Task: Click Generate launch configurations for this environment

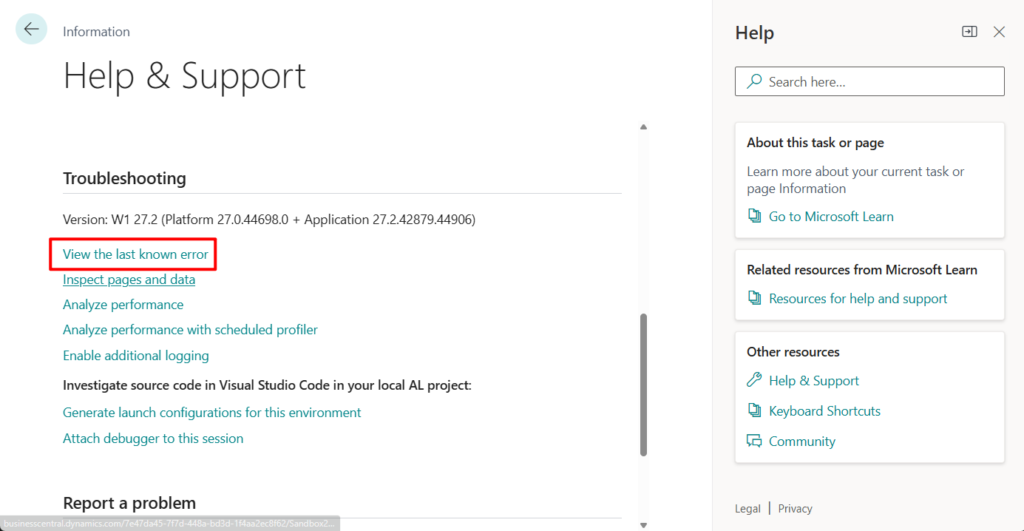Action: (212, 412)
